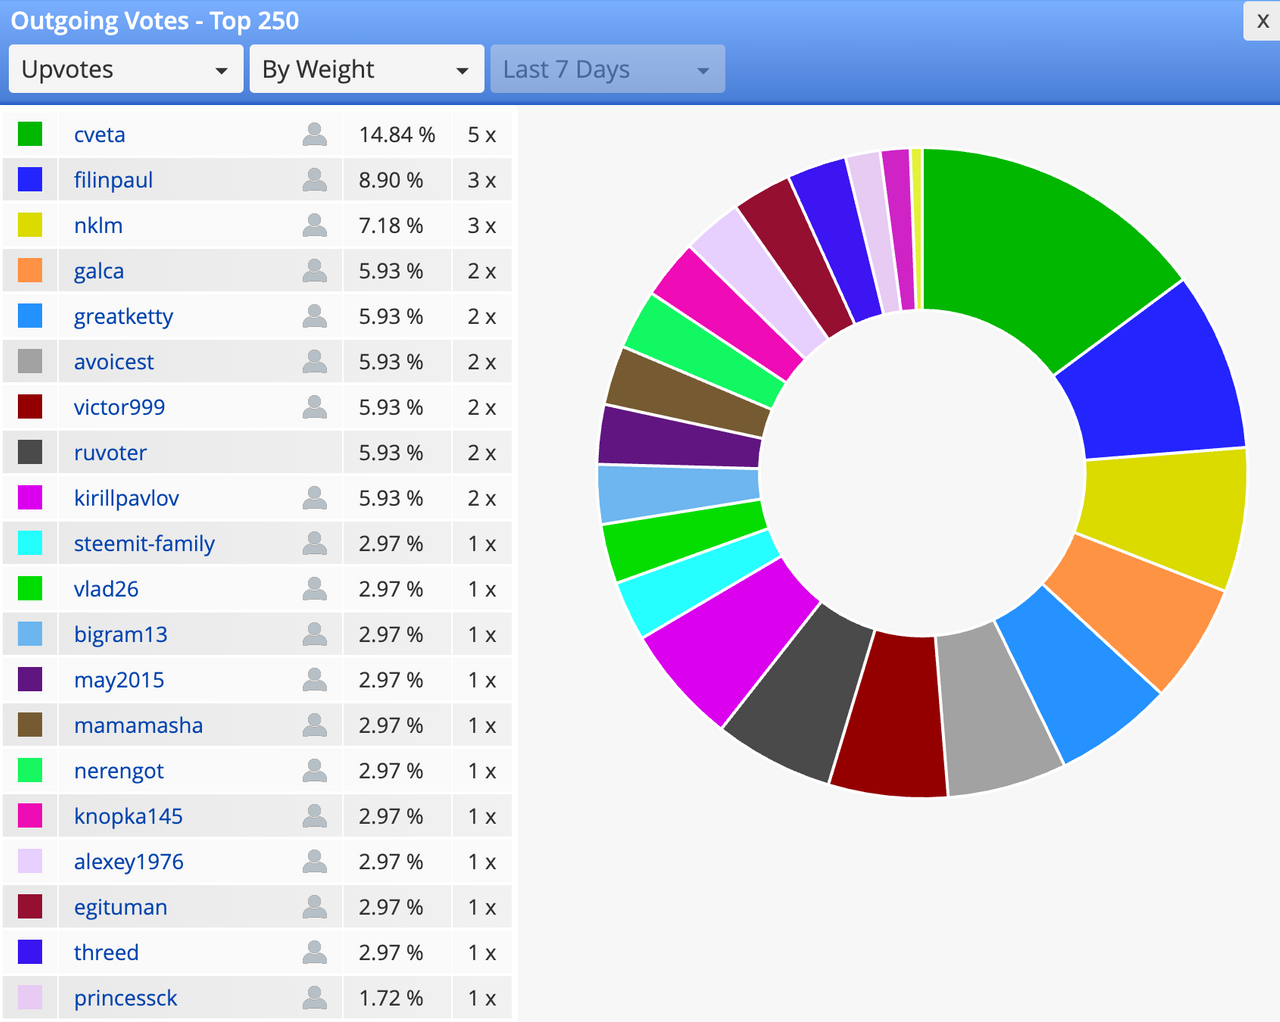The height and width of the screenshot is (1022, 1280).
Task: Select the 8.90 % weight value
Action: tap(391, 180)
